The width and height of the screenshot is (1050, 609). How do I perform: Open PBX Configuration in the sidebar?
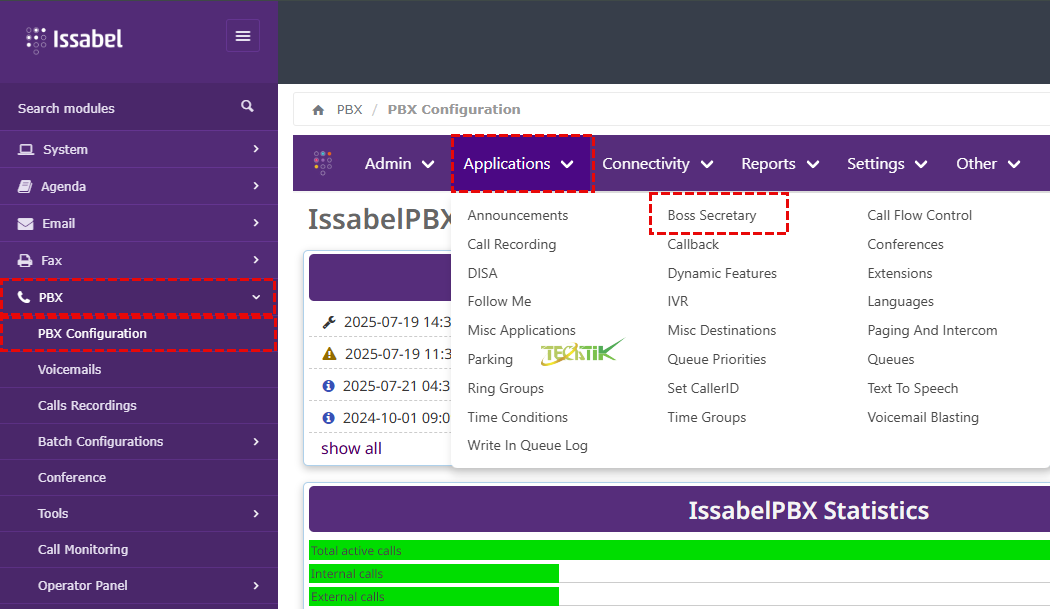[92, 334]
